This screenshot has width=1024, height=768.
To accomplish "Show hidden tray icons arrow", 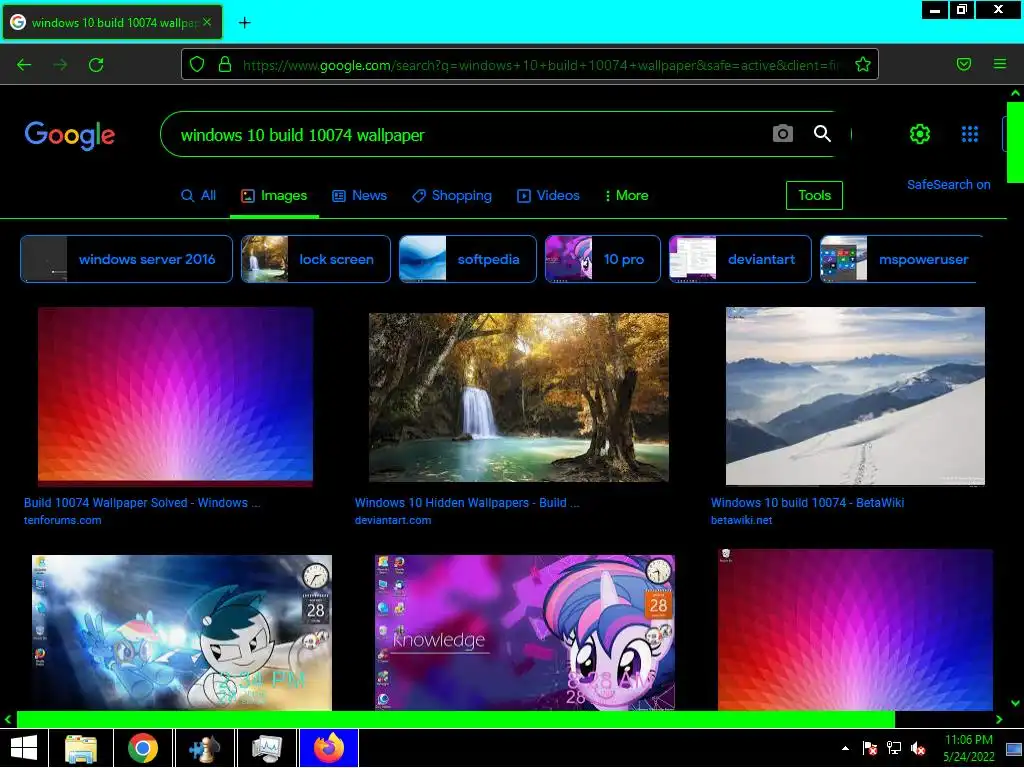I will pos(845,748).
